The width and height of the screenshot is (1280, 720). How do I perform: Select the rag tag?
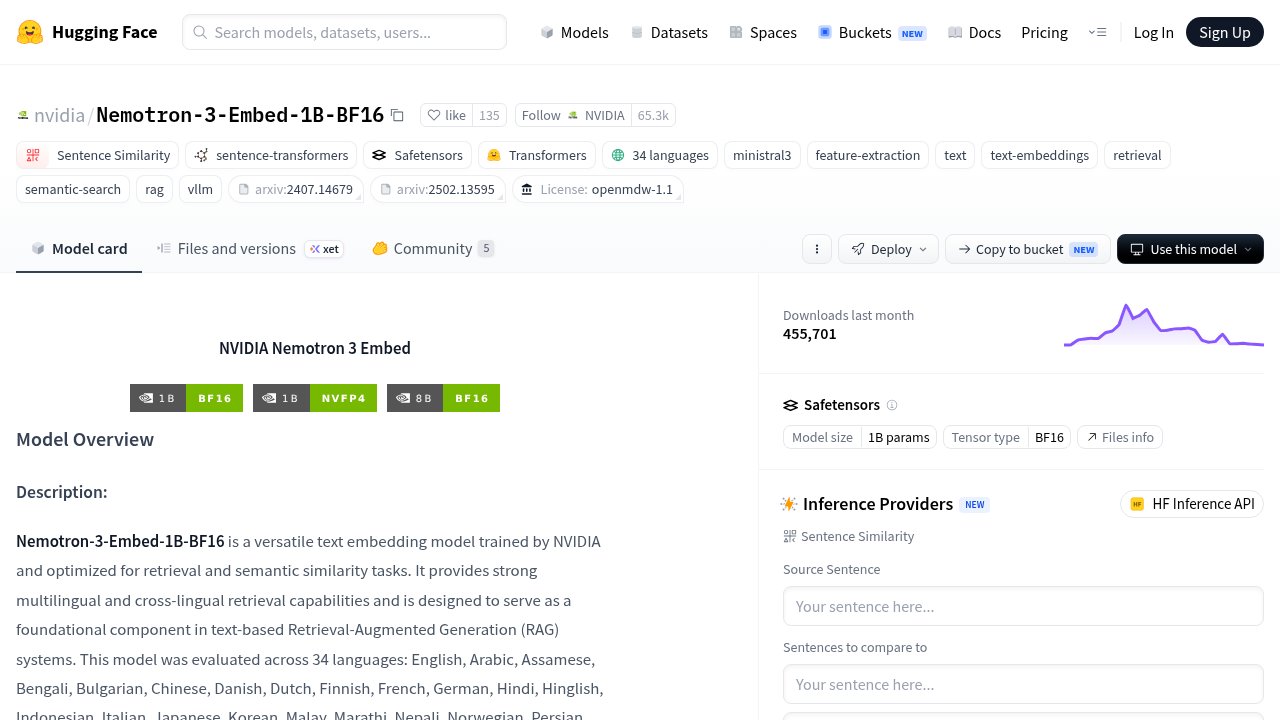point(154,189)
